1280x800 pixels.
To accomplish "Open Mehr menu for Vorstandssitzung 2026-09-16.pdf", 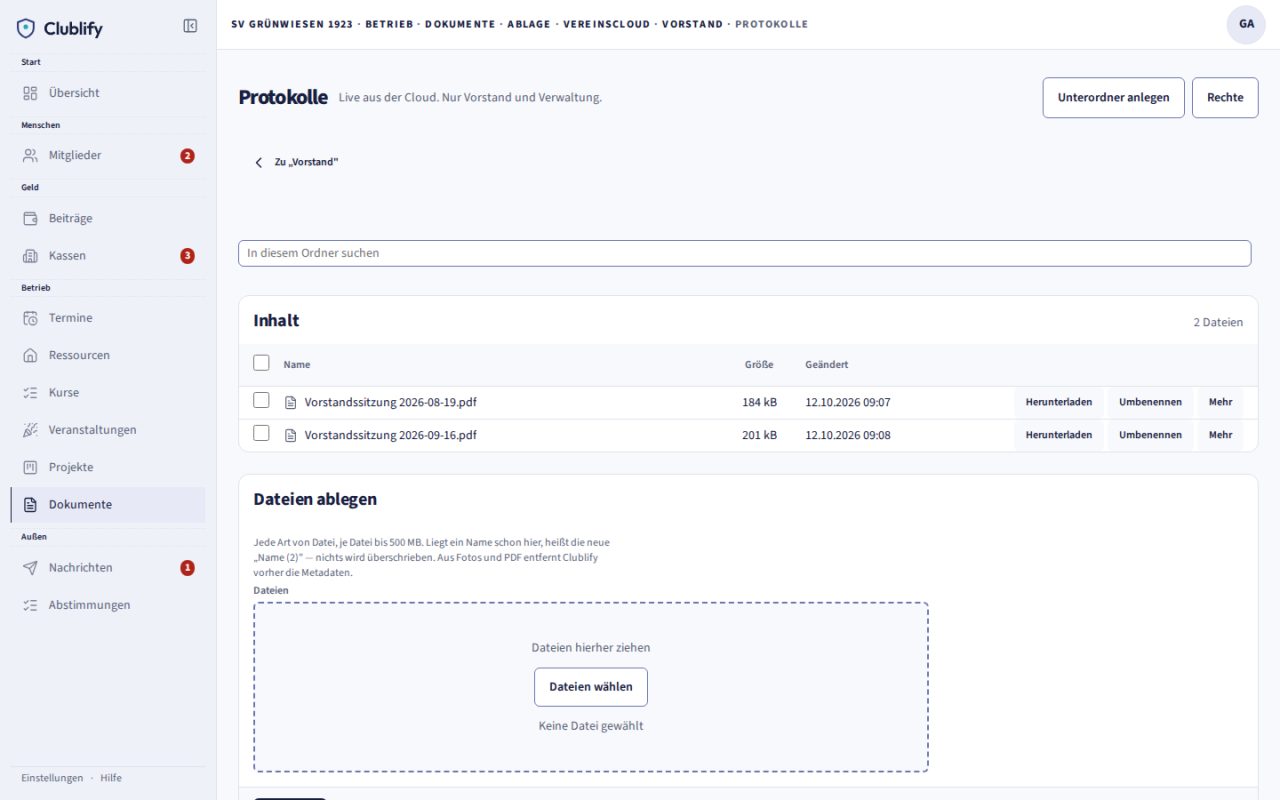I will tap(1220, 435).
